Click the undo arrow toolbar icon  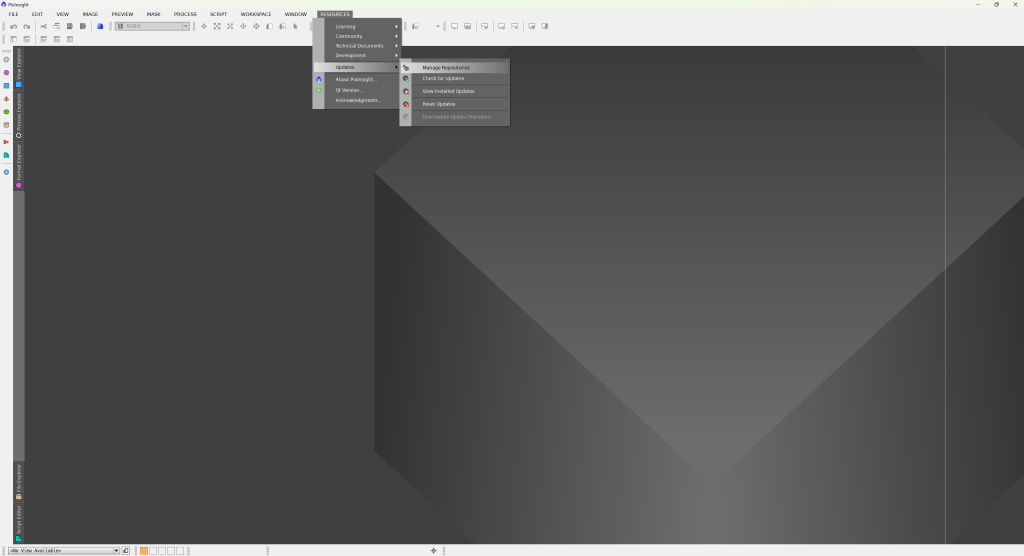pyautogui.click(x=13, y=26)
